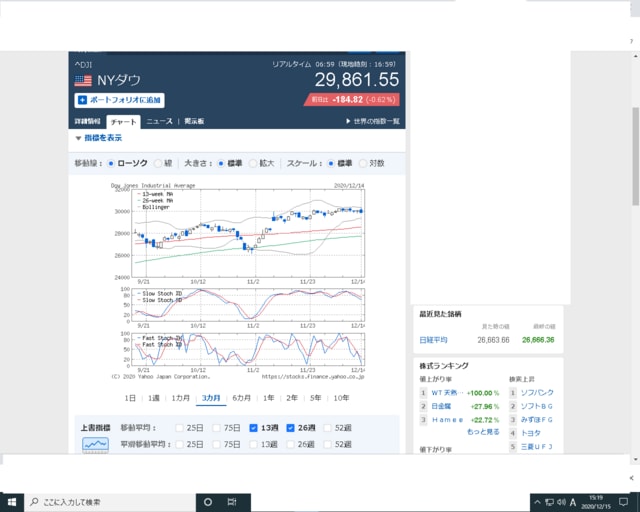Switch to 詳細情報 tab
This screenshot has width=640, height=512.
[x=87, y=121]
